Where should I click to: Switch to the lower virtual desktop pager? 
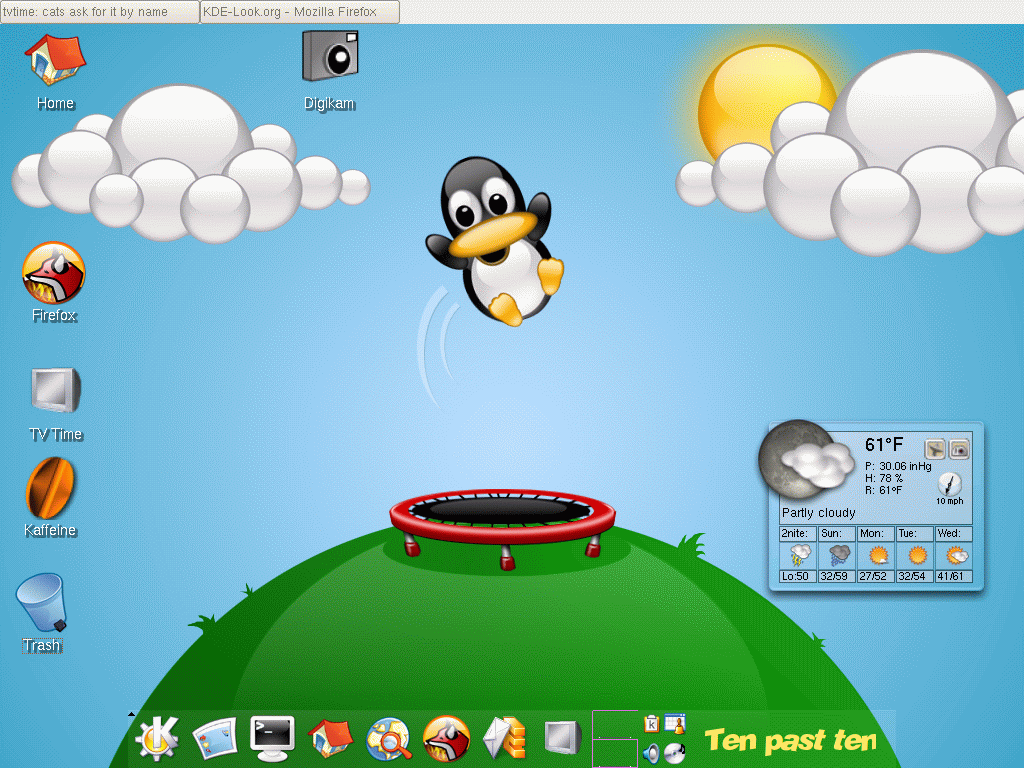click(615, 753)
